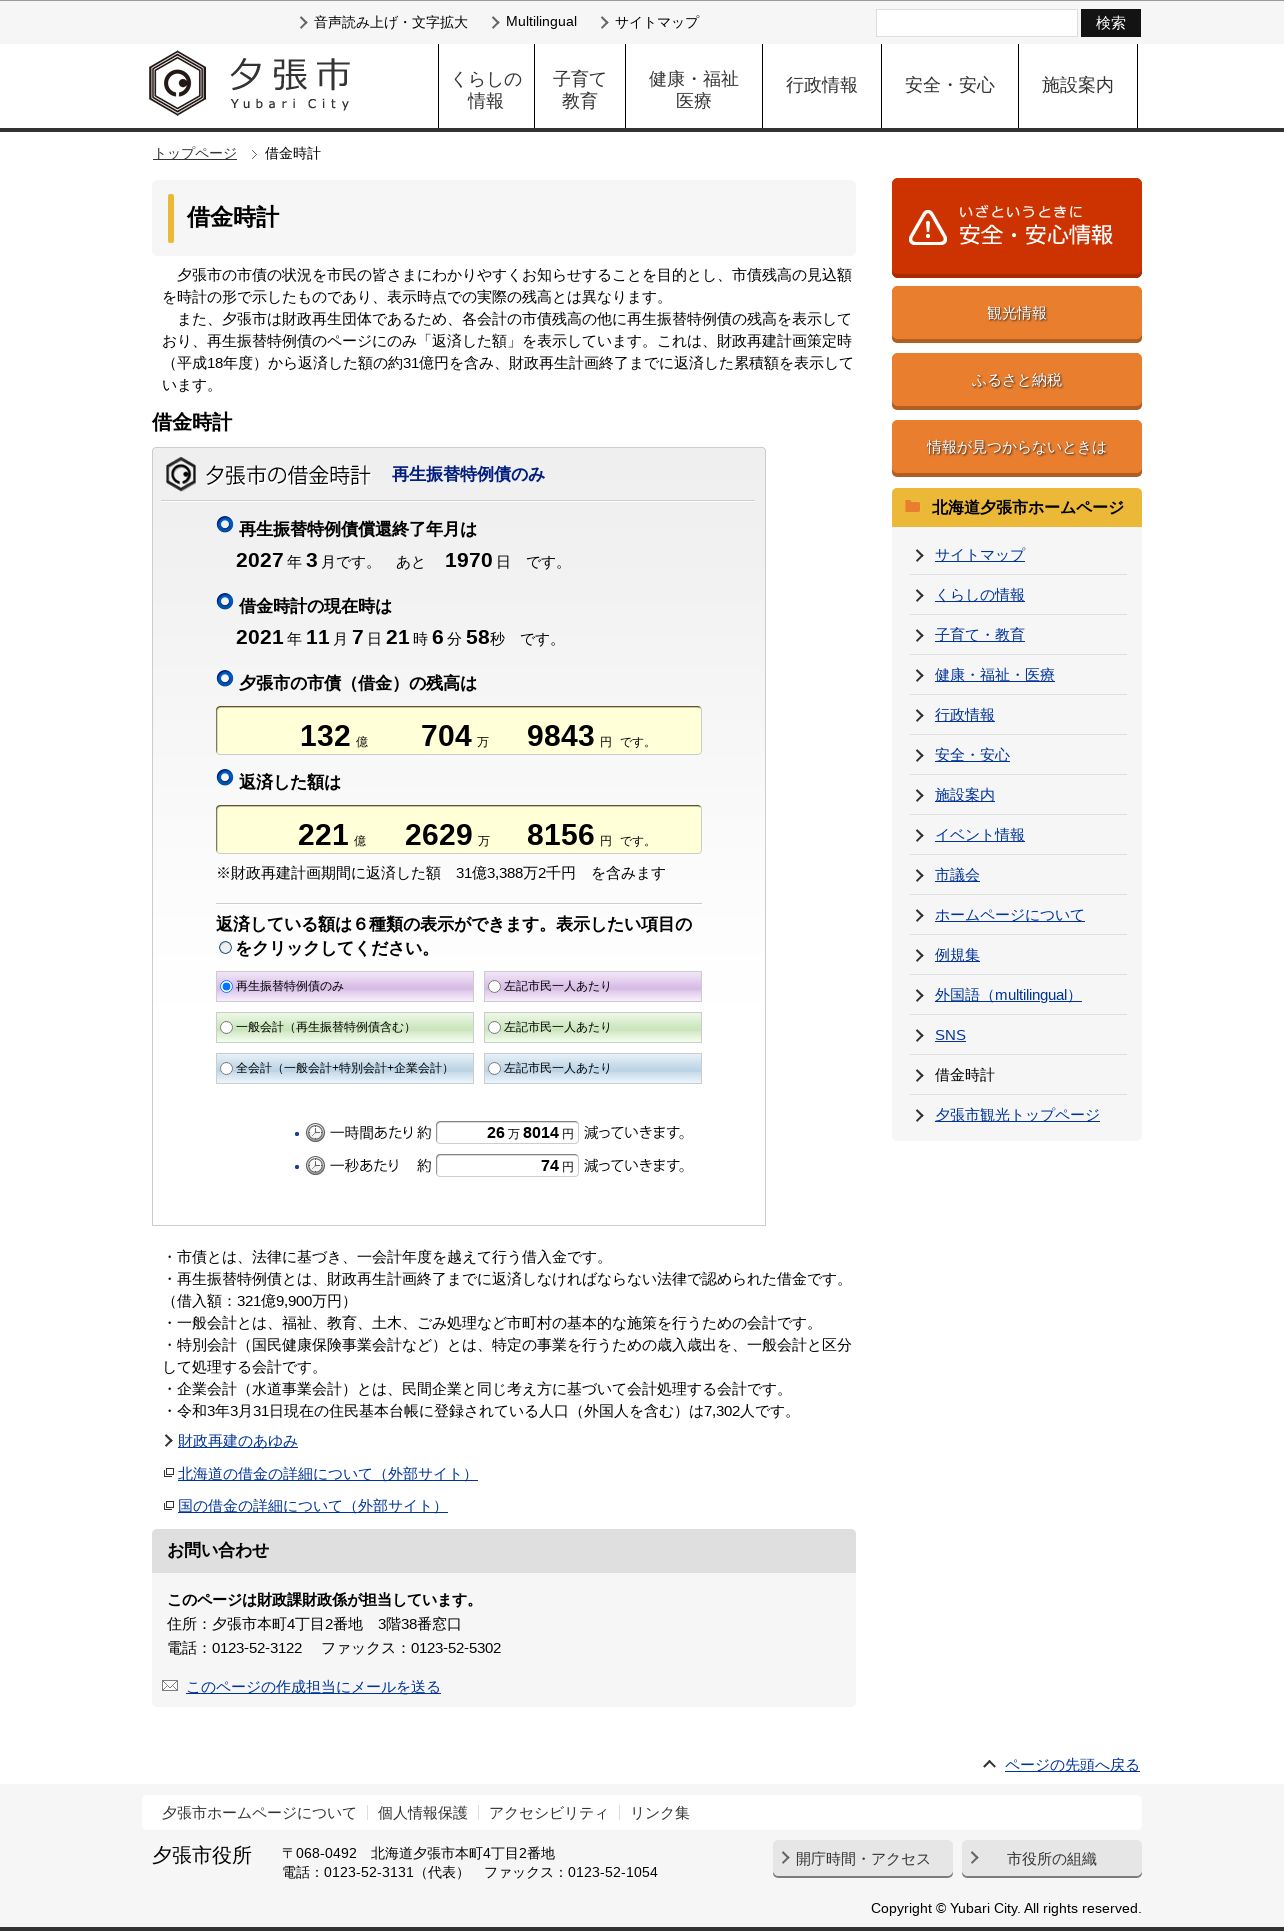Open the 観光情報 orange button

coord(1017,313)
